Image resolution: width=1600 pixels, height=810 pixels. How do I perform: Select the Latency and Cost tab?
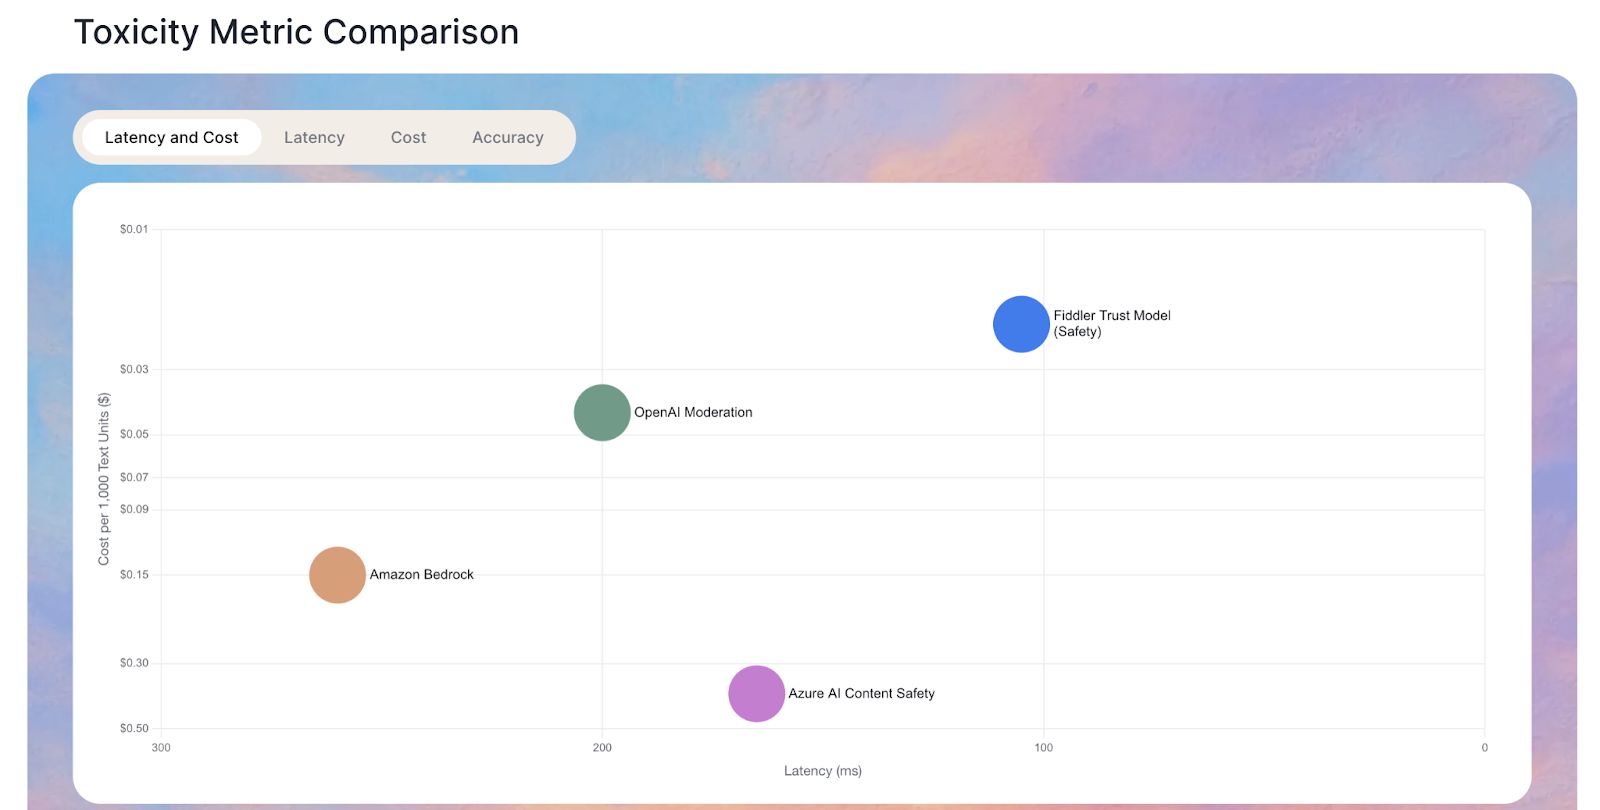171,137
